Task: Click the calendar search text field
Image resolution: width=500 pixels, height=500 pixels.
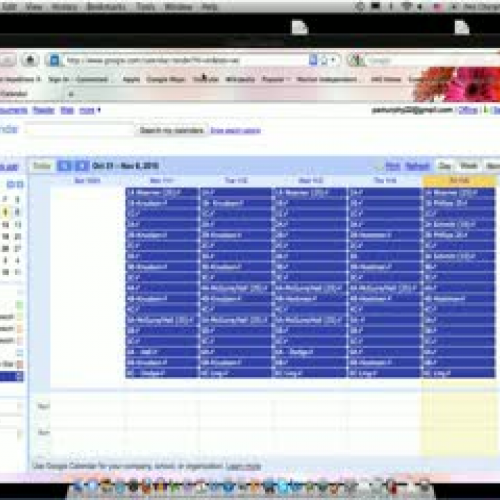Action: click(x=79, y=130)
